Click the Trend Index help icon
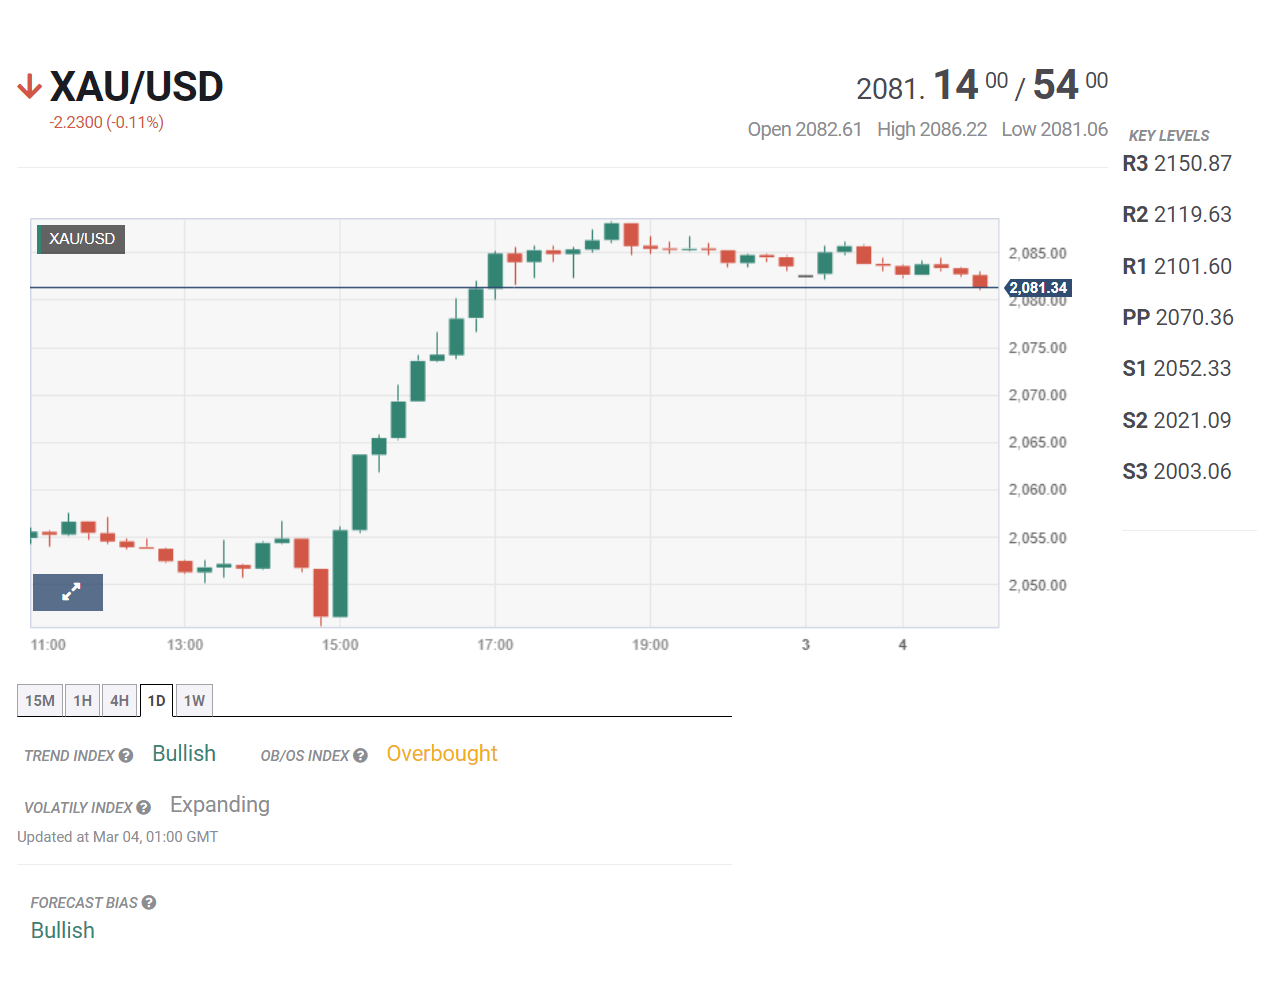This screenshot has height=981, width=1275. pyautogui.click(x=126, y=756)
